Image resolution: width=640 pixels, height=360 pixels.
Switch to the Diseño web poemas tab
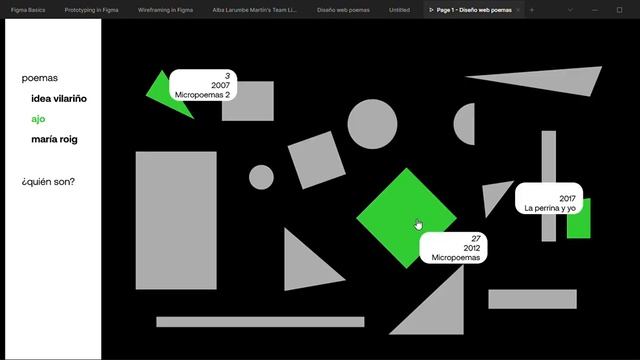tap(343, 10)
